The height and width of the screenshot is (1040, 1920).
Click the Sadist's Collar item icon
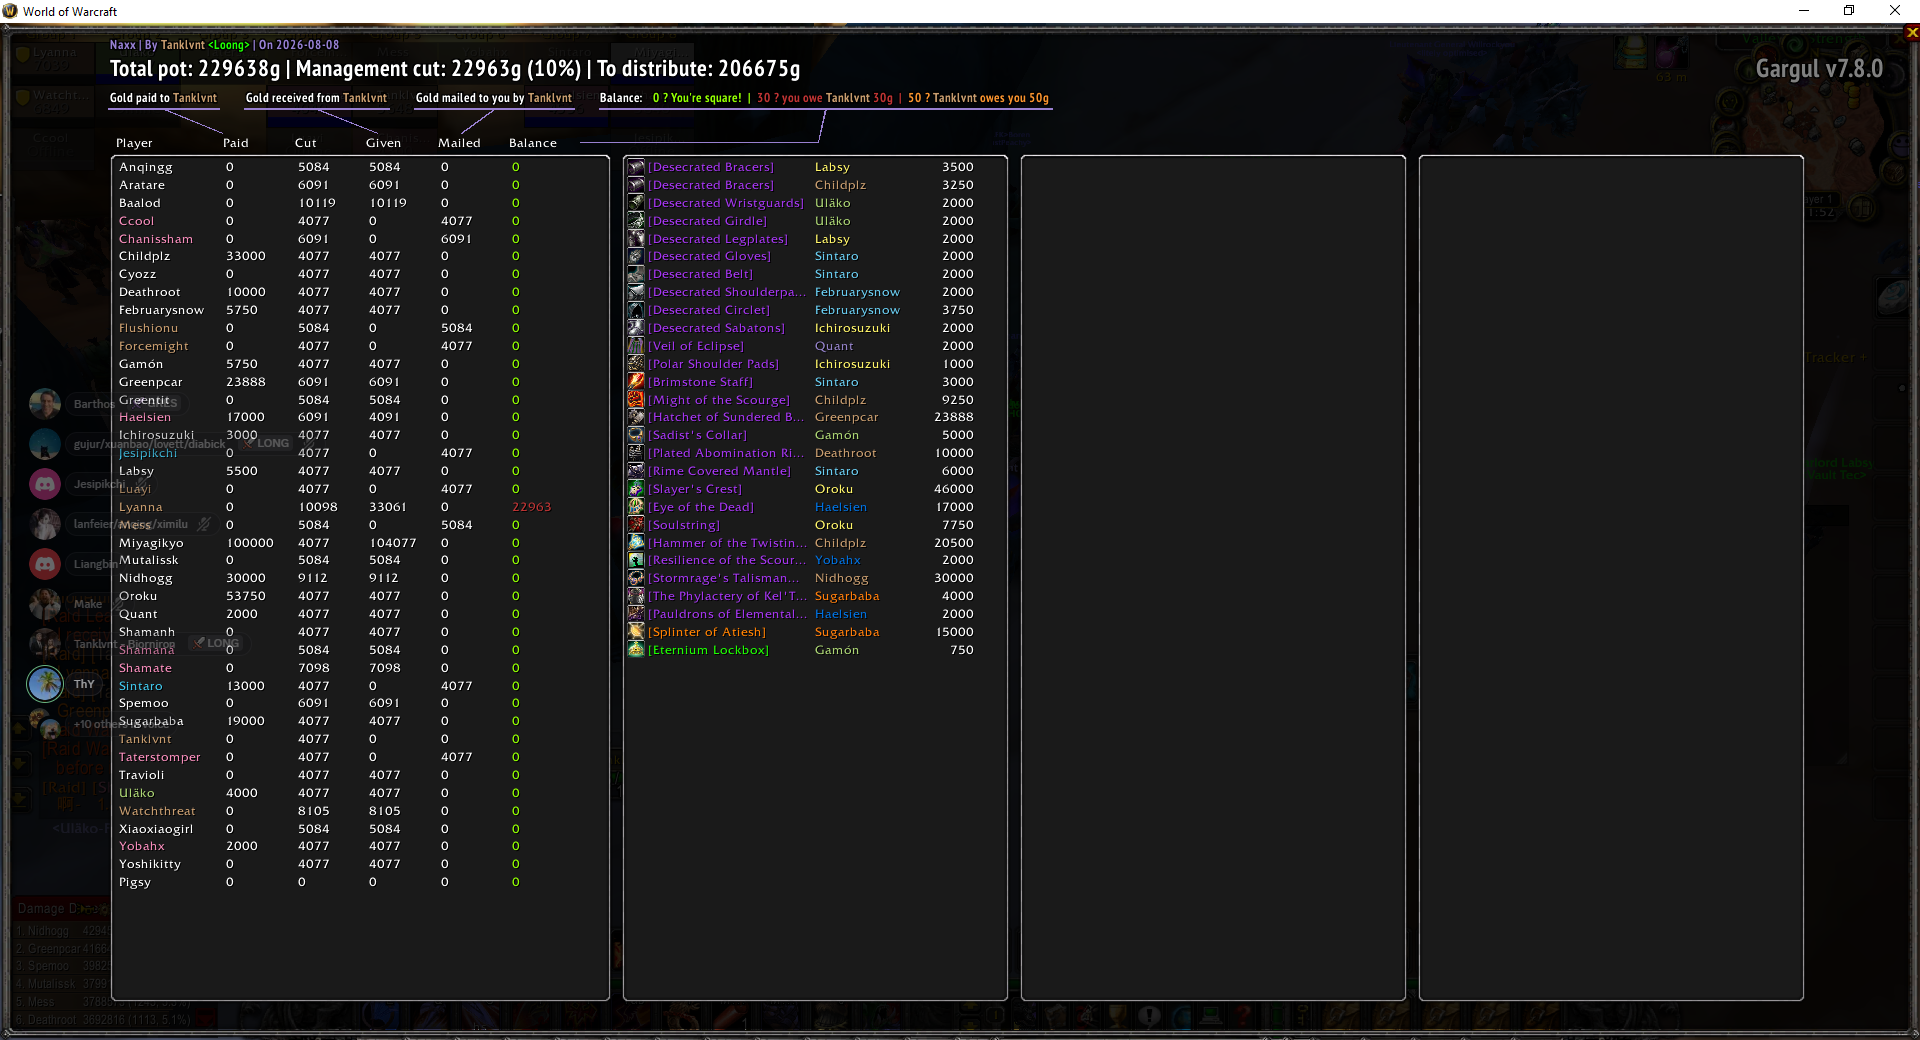[x=636, y=435]
